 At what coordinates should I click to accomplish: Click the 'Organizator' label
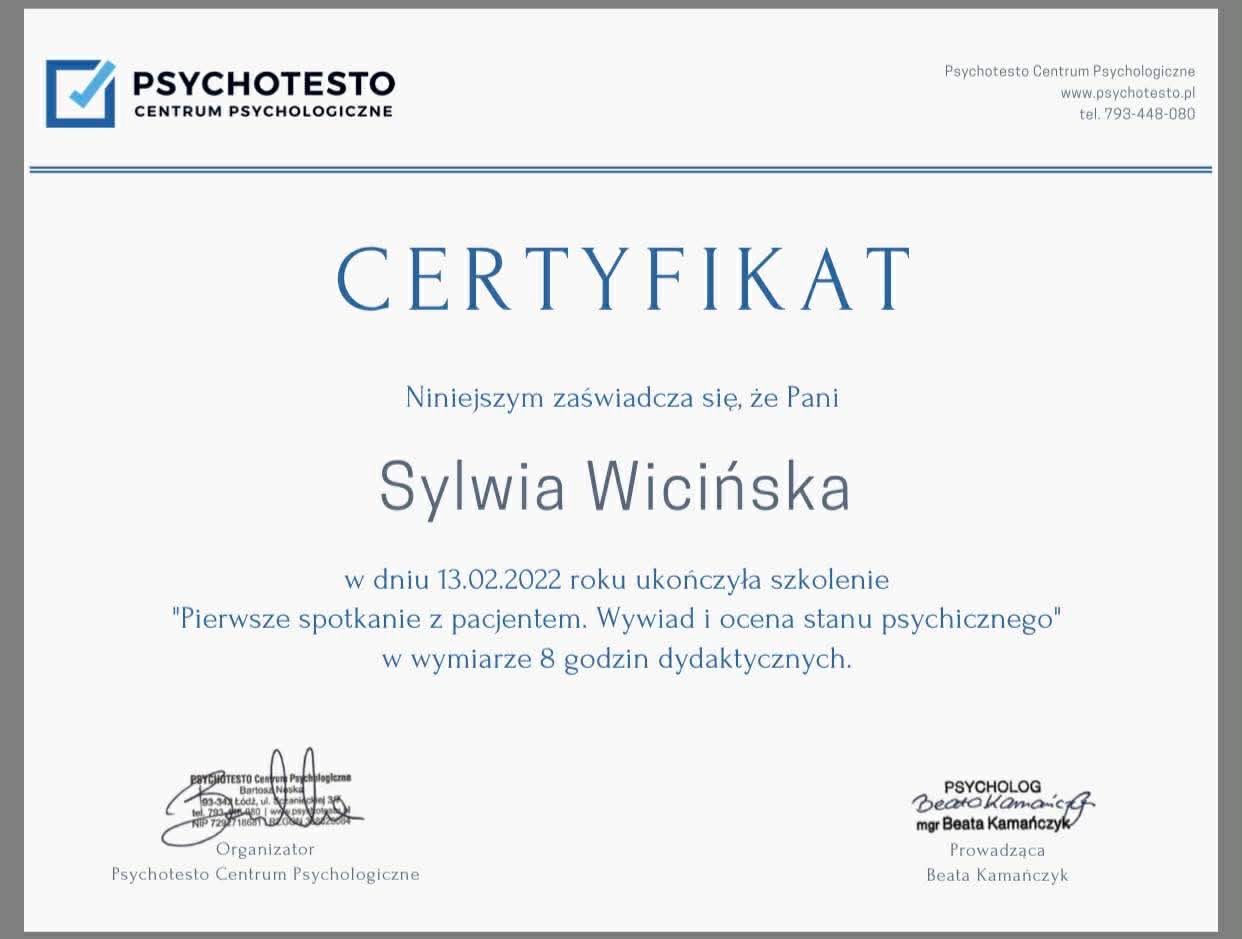265,849
